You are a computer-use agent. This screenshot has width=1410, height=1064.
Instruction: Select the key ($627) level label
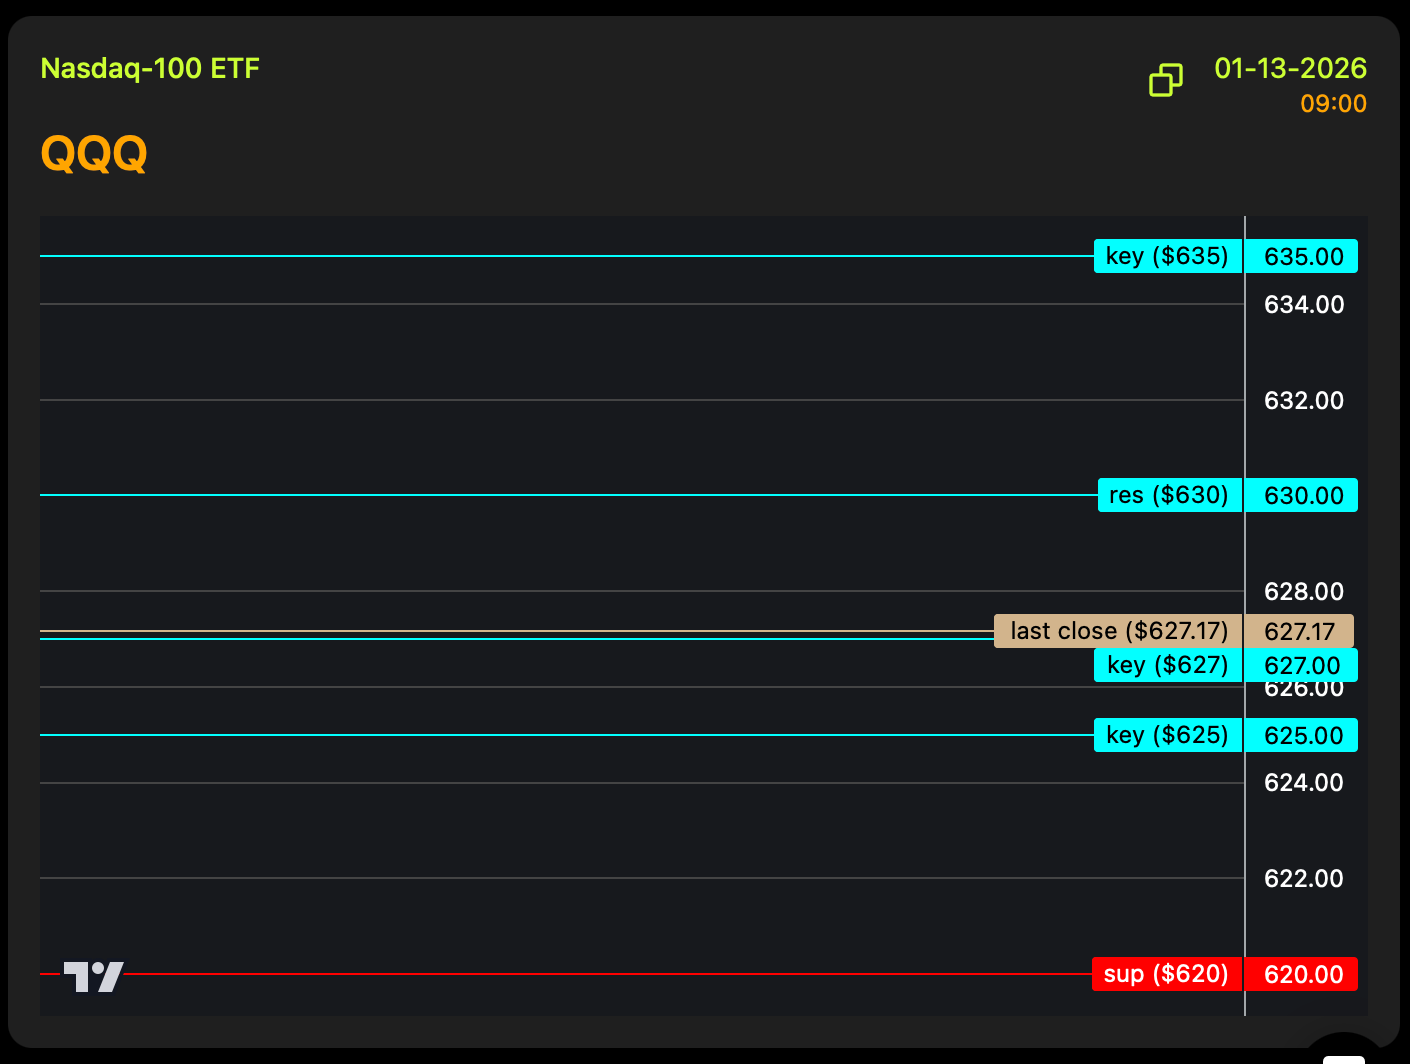pyautogui.click(x=1167, y=665)
